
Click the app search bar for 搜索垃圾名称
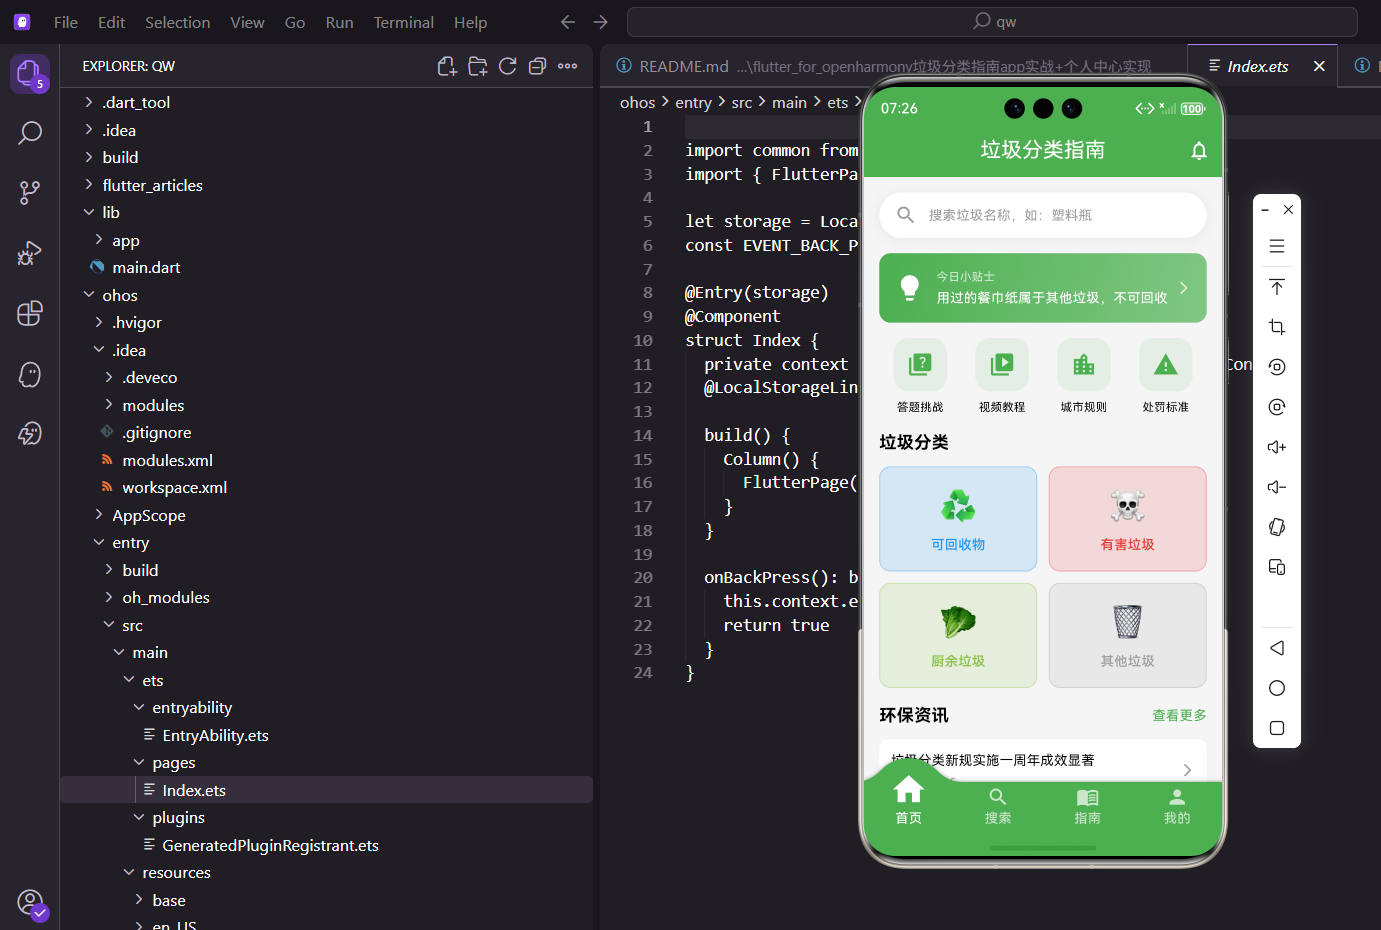point(1042,215)
